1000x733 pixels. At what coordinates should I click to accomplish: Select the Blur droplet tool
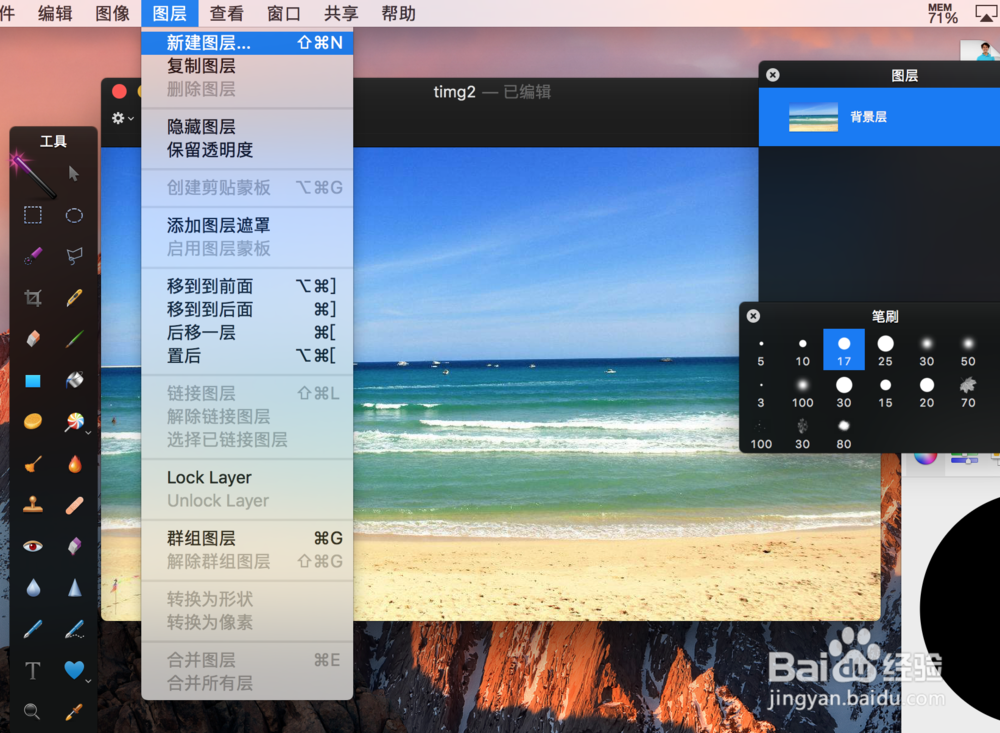click(x=33, y=587)
